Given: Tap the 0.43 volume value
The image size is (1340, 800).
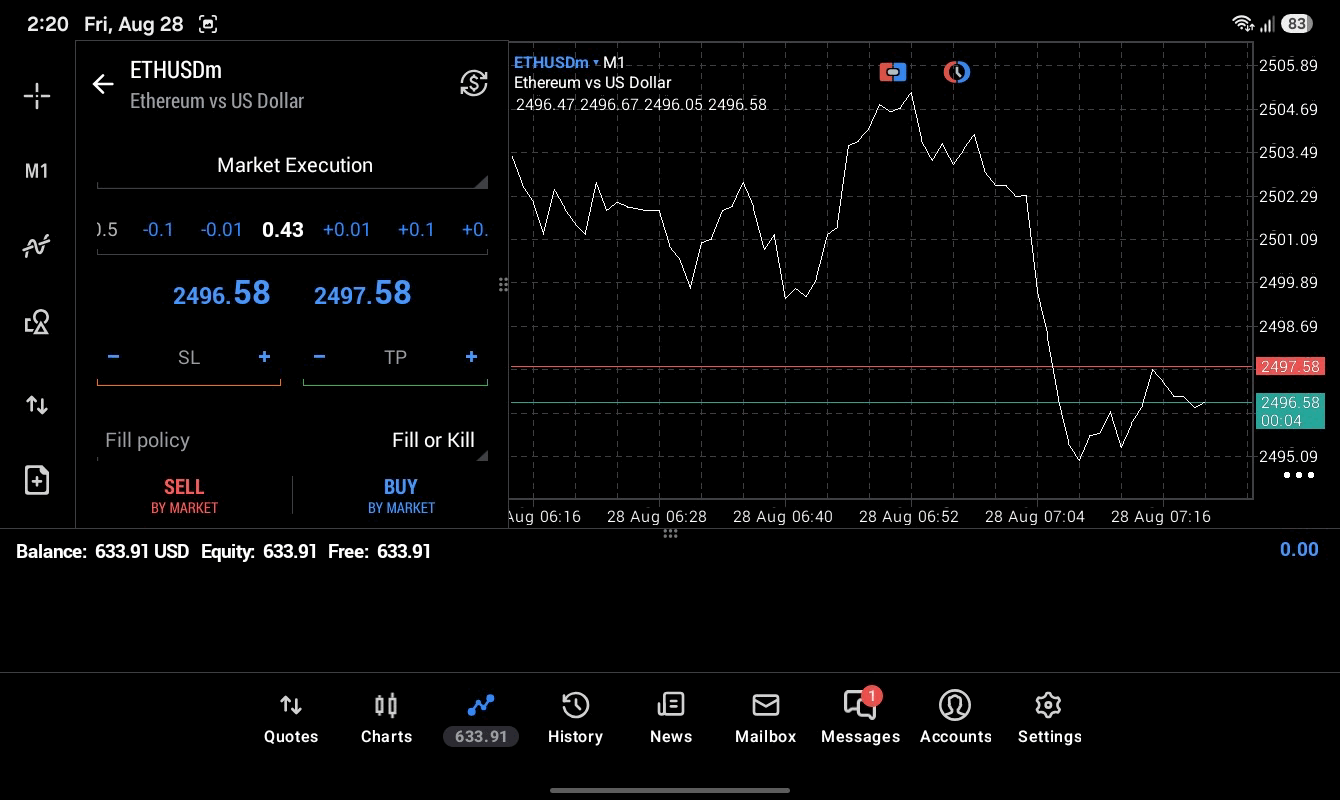Looking at the screenshot, I should pos(283,230).
